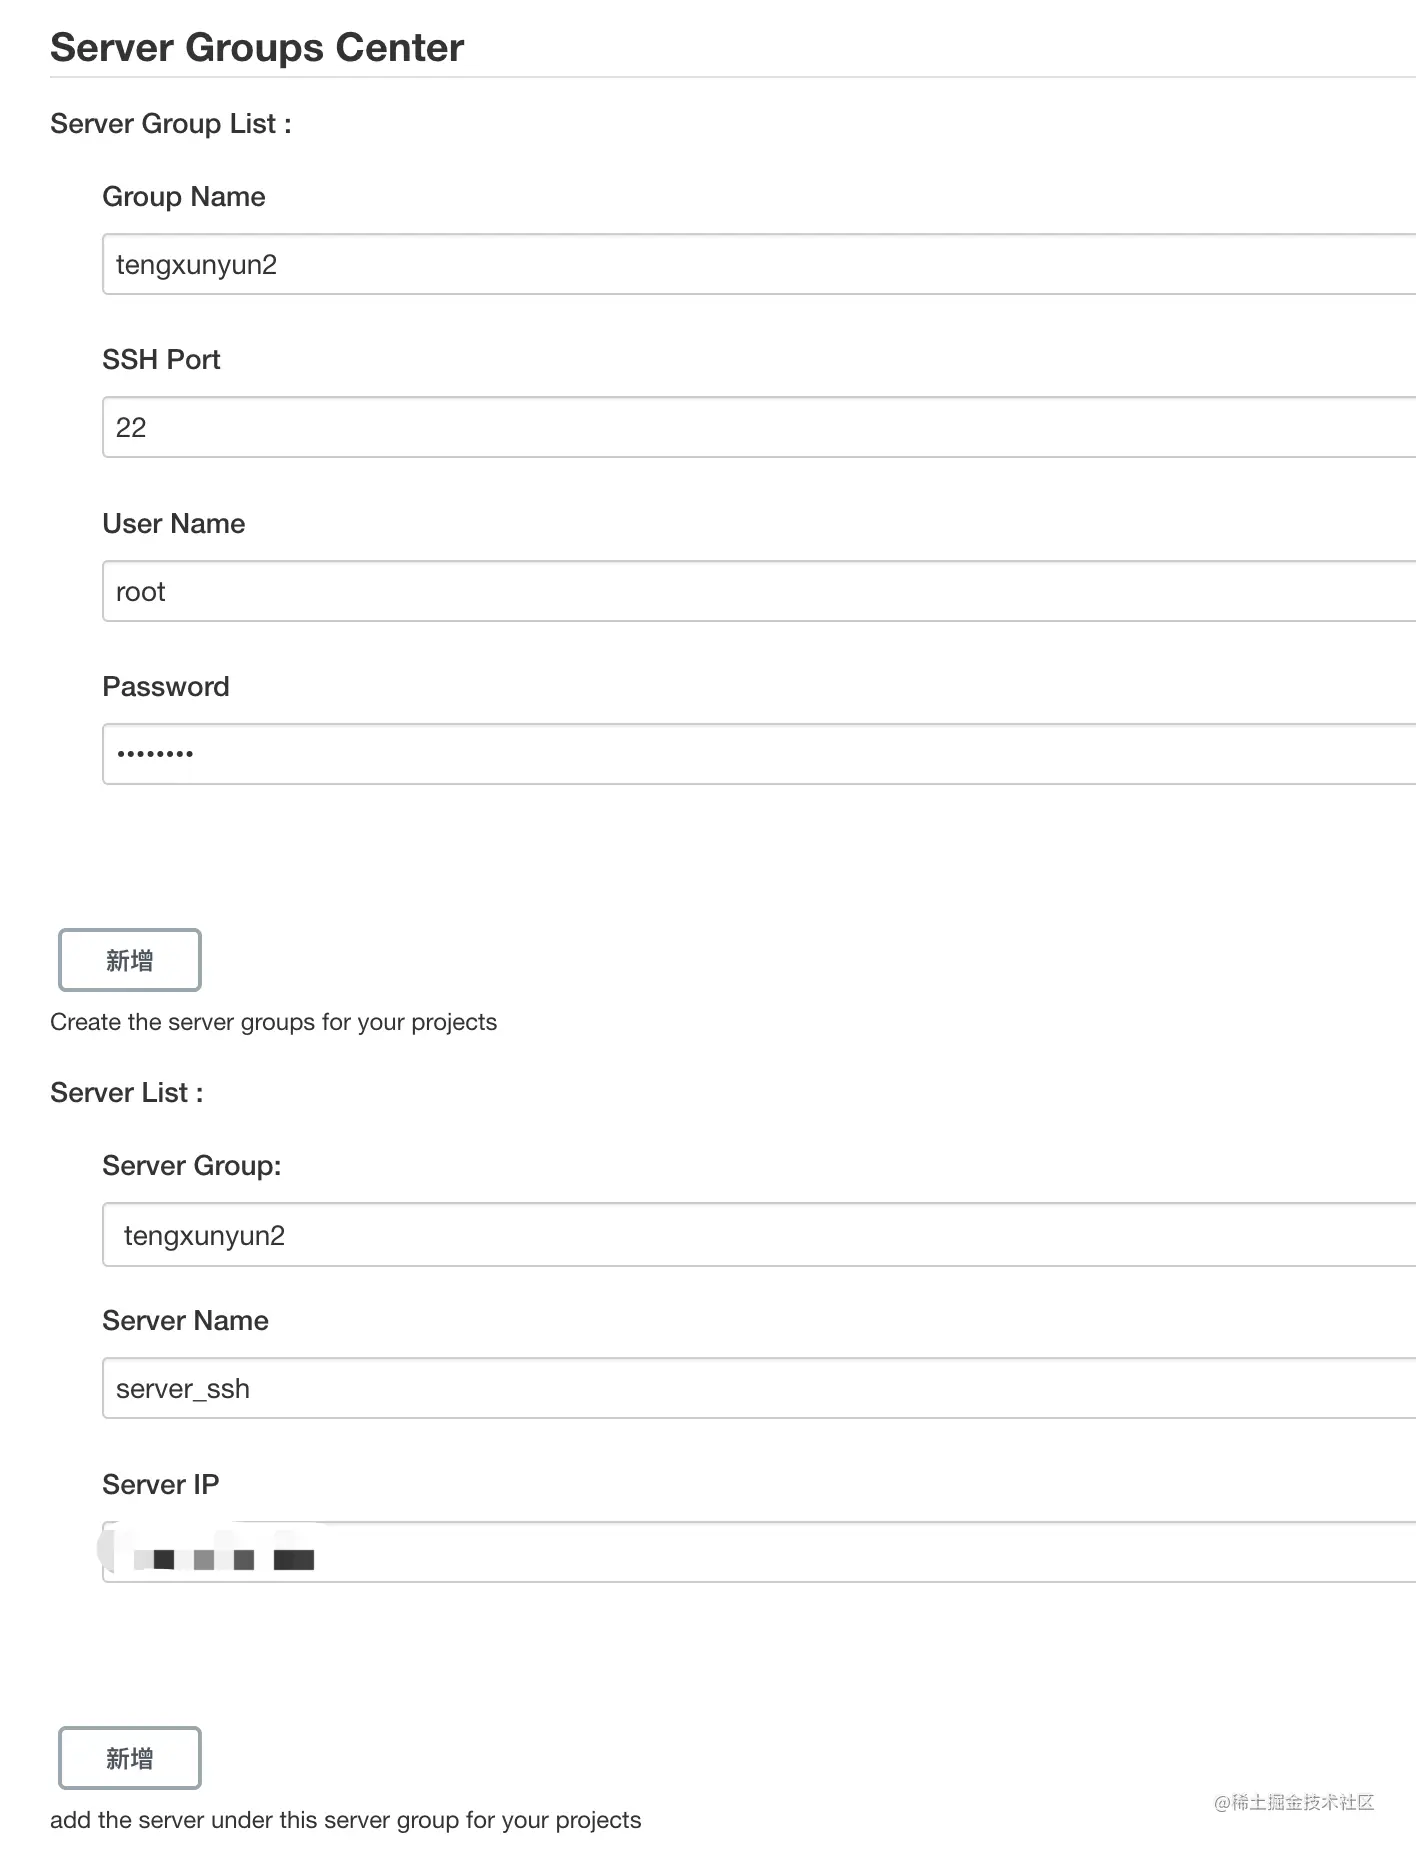Click the 'SSH Port' label

click(161, 360)
